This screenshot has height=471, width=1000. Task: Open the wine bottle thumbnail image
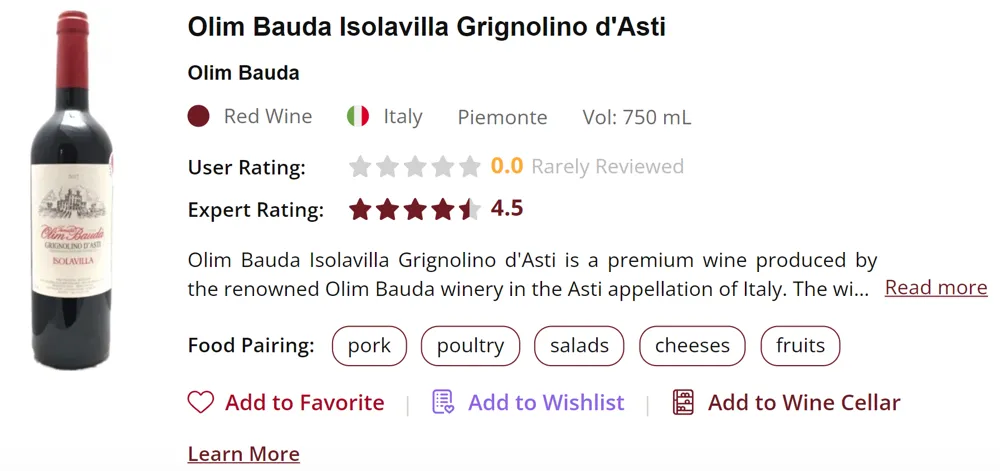[72, 190]
